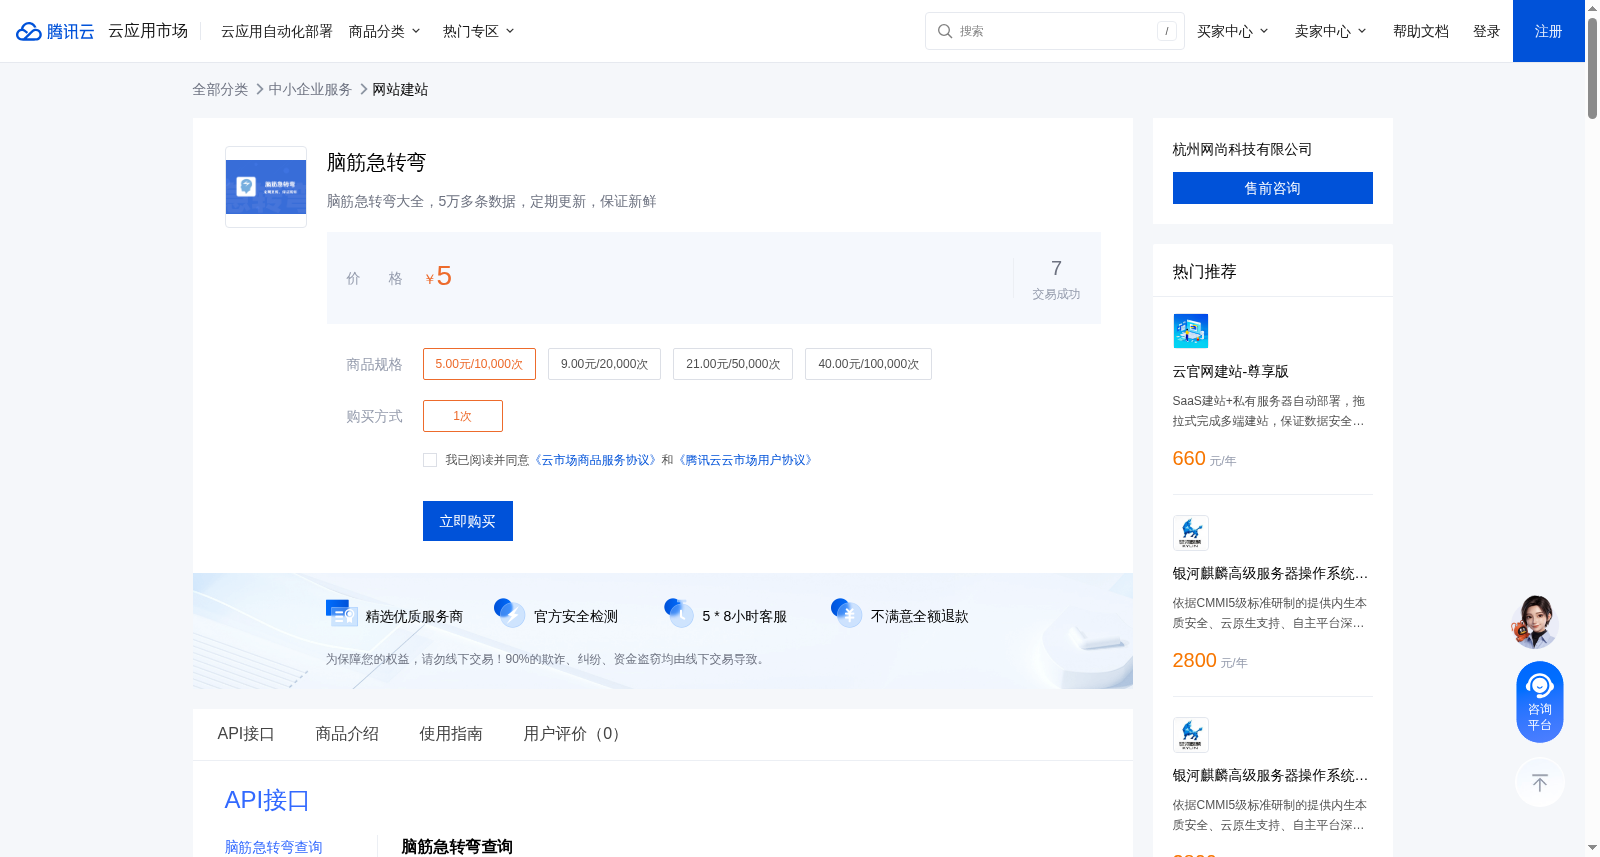This screenshot has width=1600, height=857.
Task: Click the 注册 button
Action: pos(1549,31)
